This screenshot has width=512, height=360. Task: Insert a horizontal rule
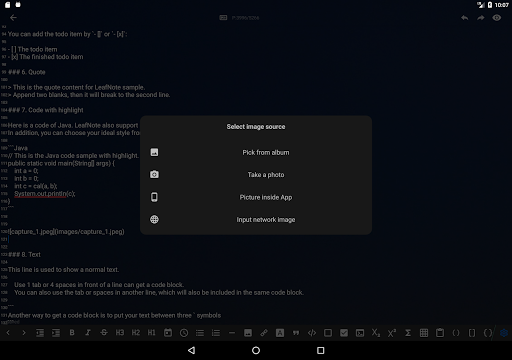point(232,333)
